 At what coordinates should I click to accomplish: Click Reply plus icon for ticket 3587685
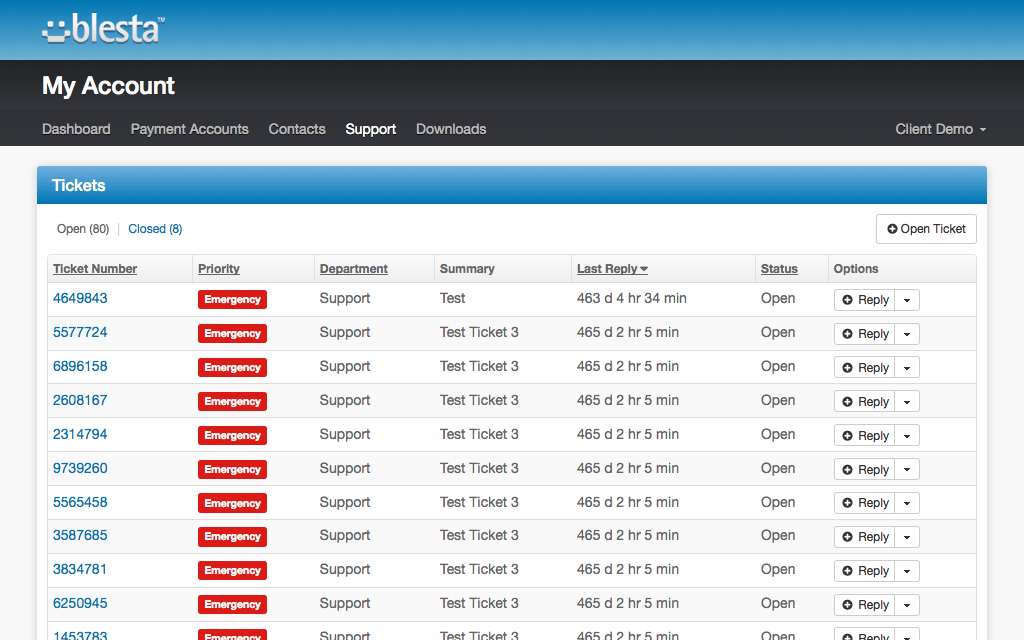tap(848, 537)
